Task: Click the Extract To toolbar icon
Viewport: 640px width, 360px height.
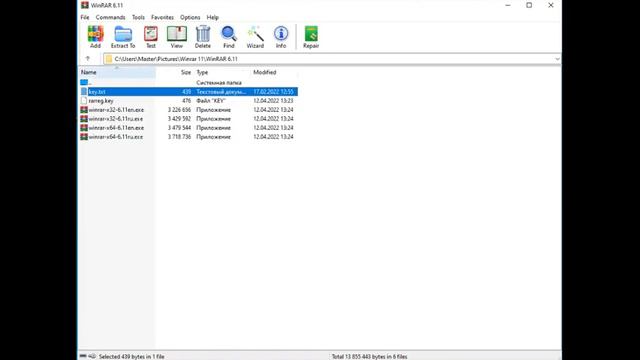Action: point(123,37)
